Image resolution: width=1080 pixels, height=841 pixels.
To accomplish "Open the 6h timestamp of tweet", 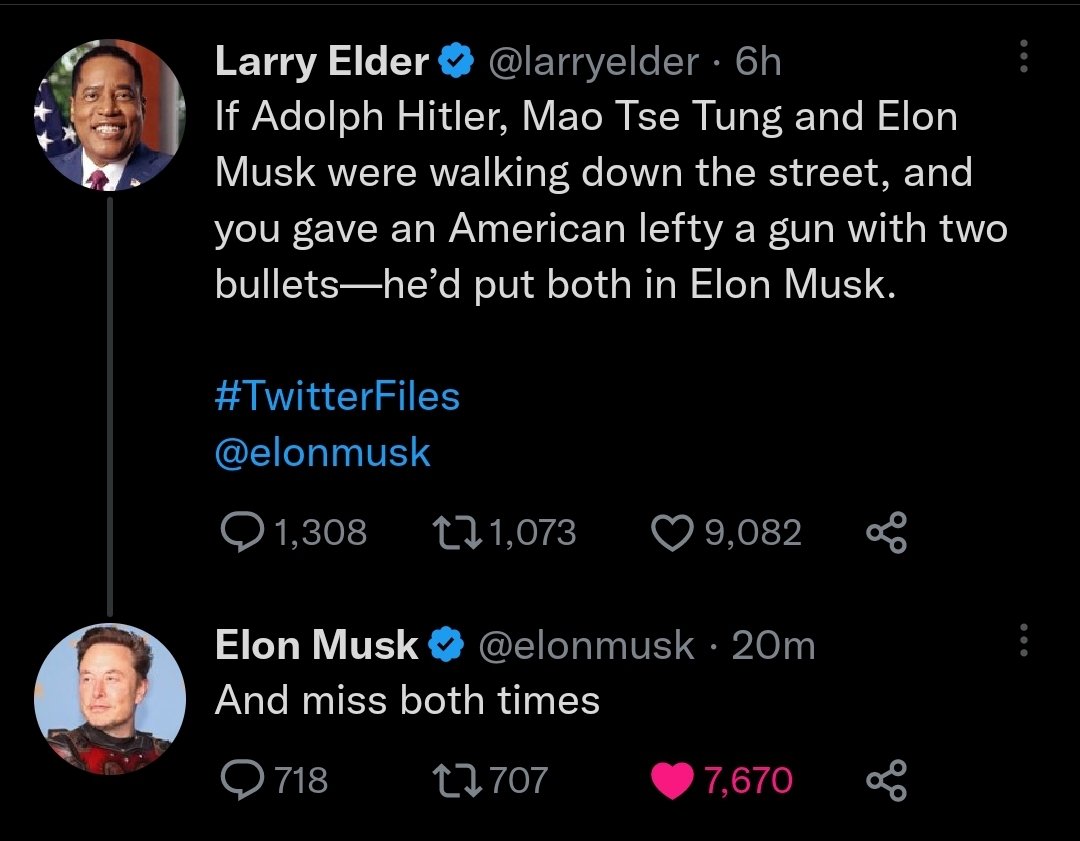I will point(757,63).
